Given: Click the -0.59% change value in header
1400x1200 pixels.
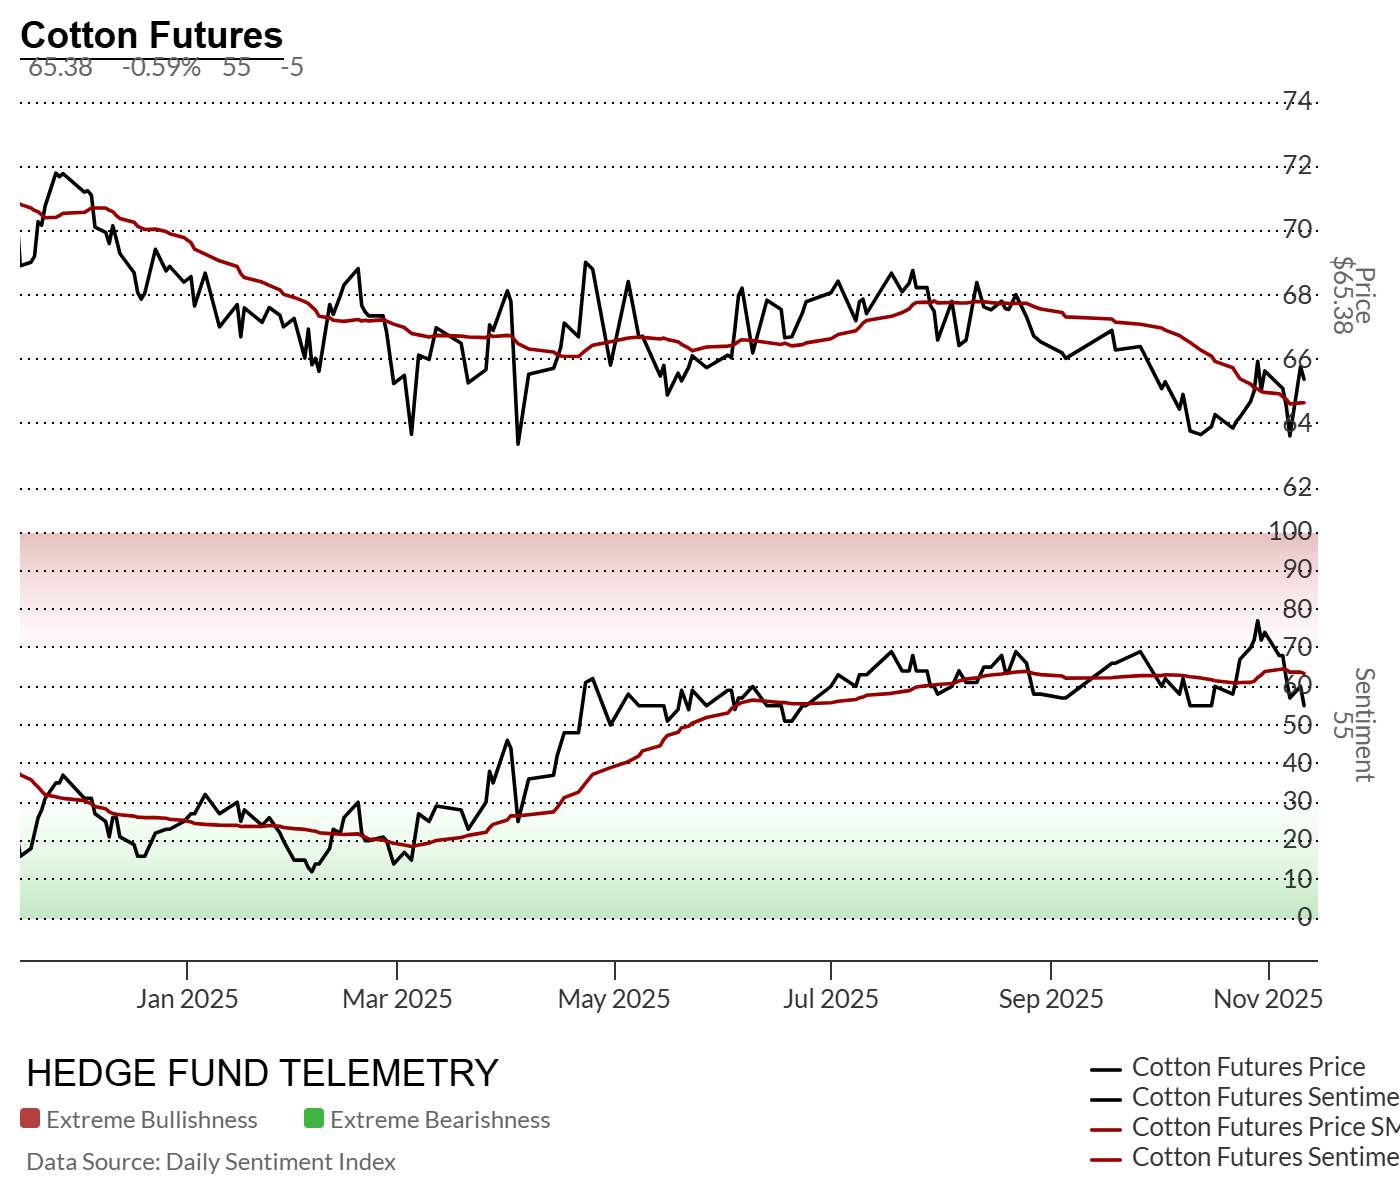Looking at the screenshot, I should tap(162, 68).
